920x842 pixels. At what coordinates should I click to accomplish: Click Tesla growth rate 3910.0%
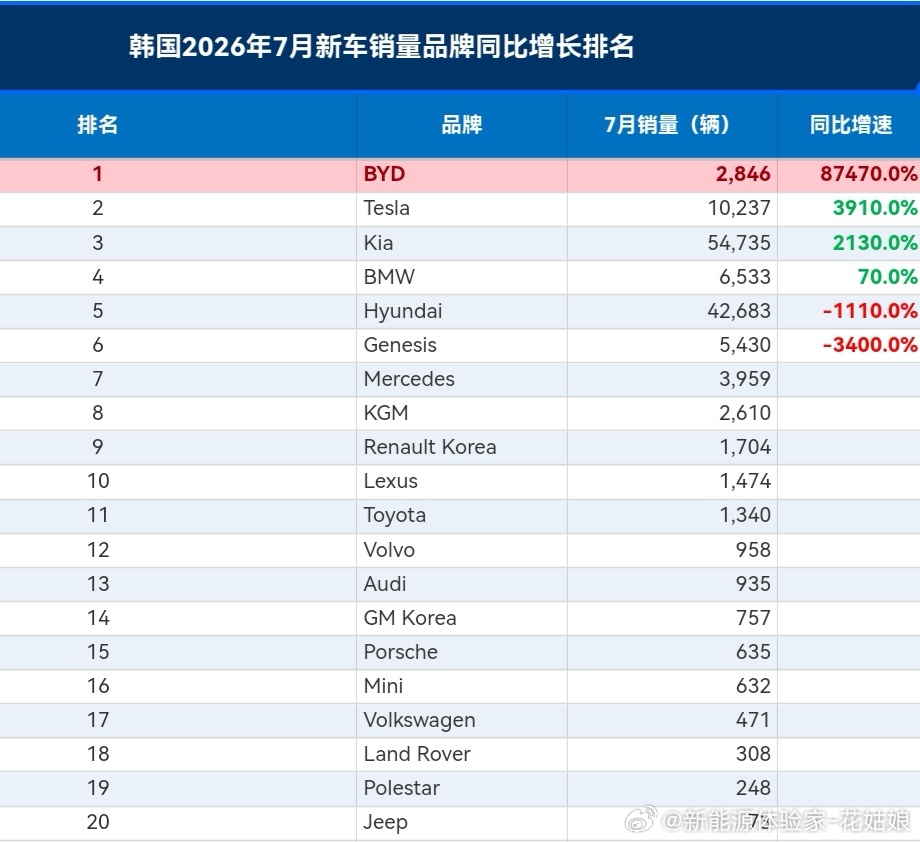pos(875,208)
